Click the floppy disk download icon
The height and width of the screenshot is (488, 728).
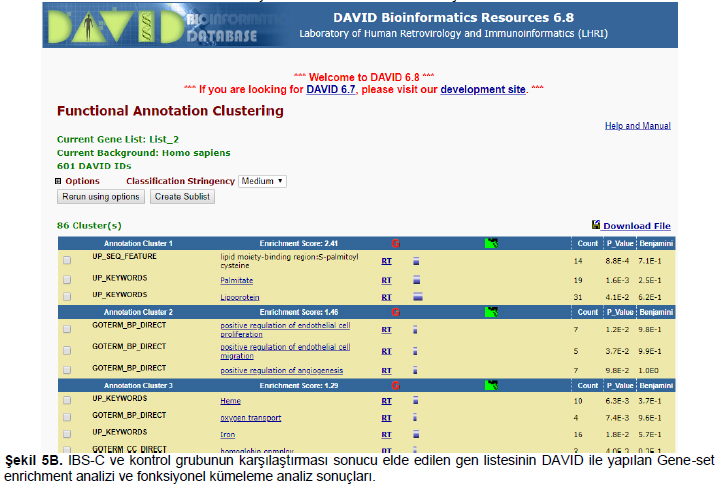click(596, 225)
